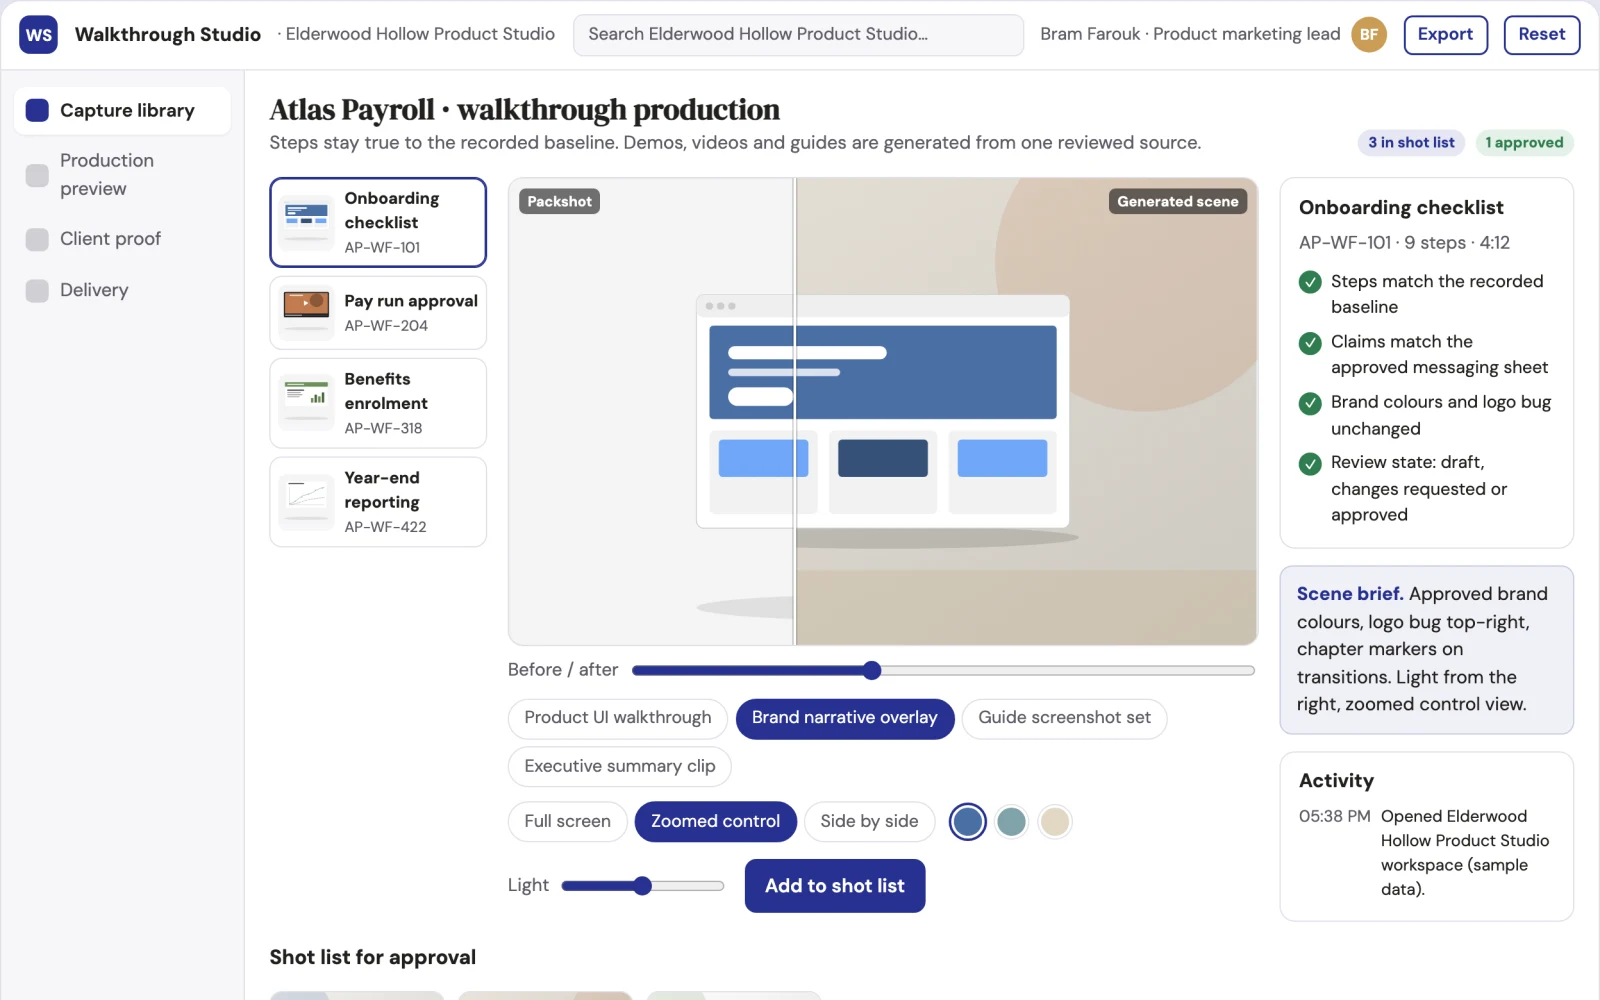Click the Before / after slider handle
1600x1000 pixels.
point(872,670)
